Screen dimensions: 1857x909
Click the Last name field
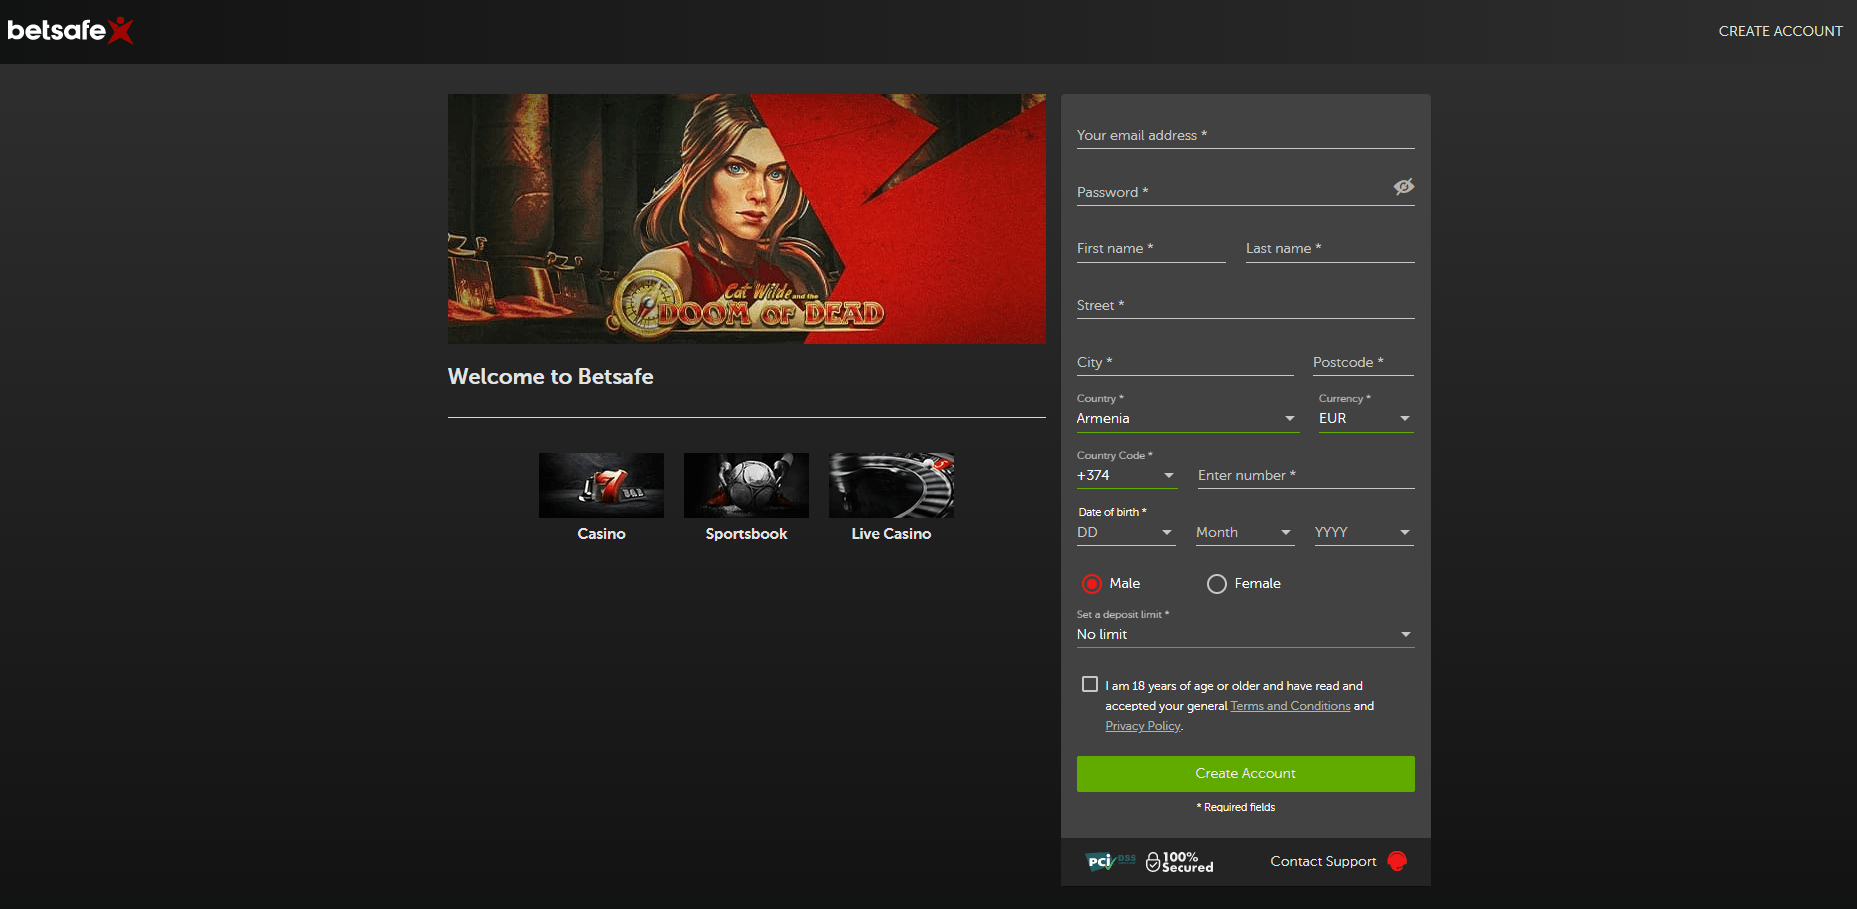pos(1330,249)
